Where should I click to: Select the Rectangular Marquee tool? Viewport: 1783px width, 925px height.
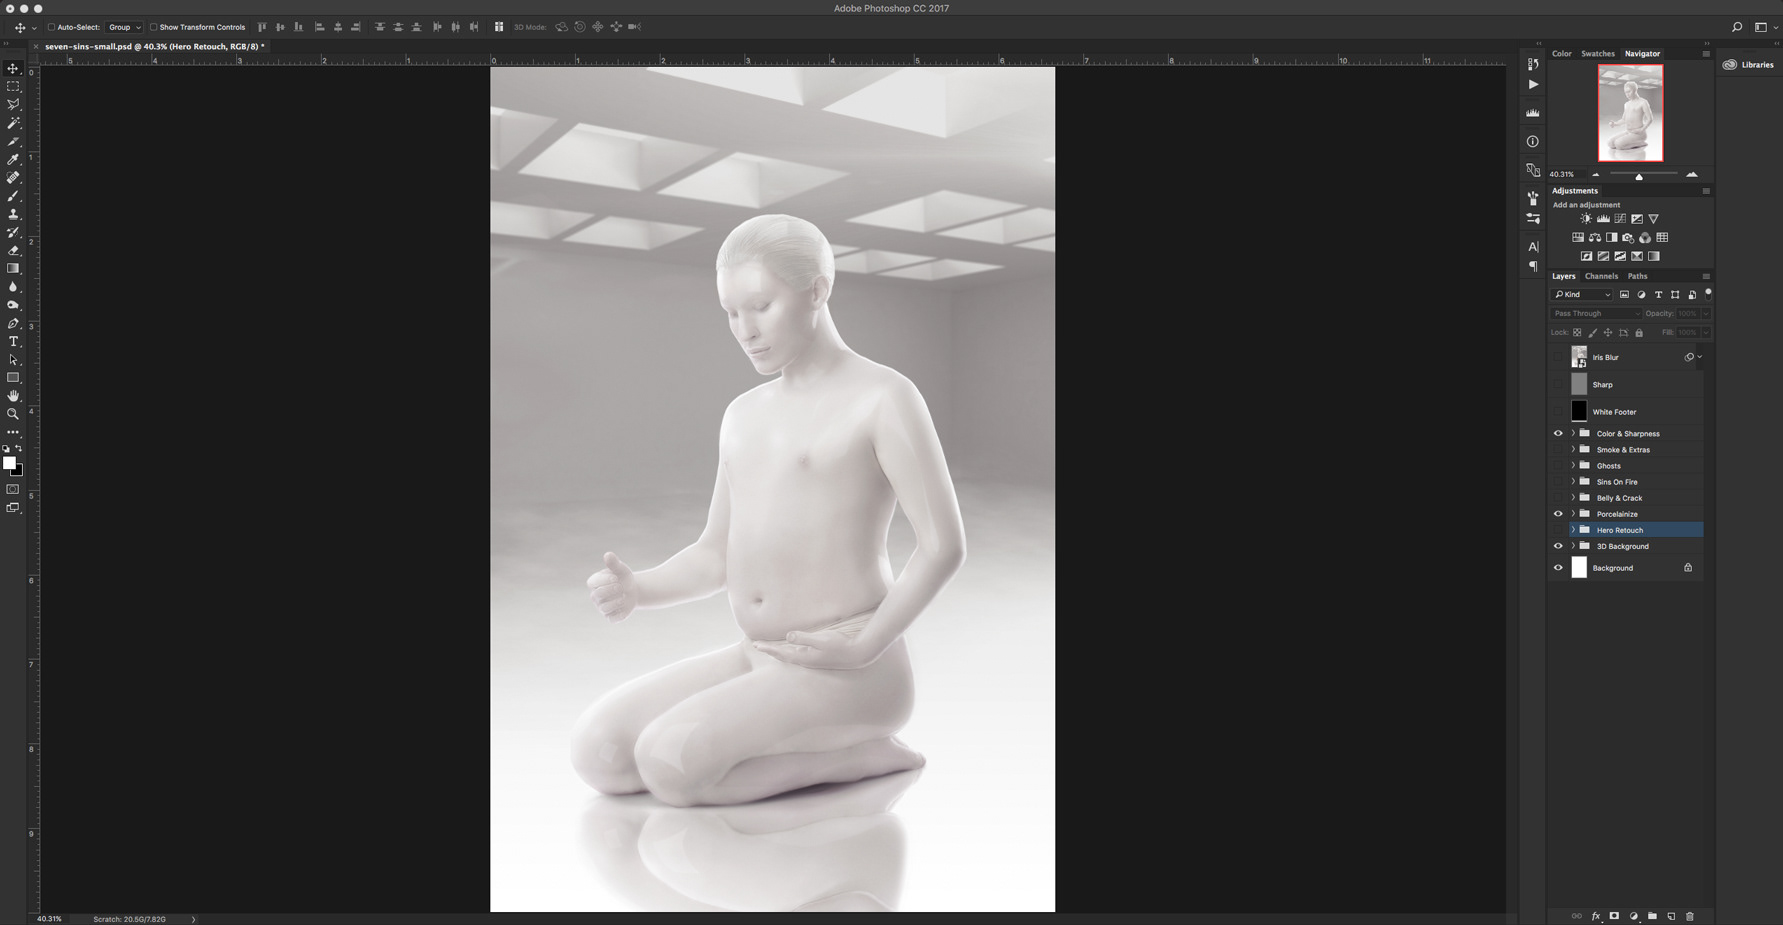[x=13, y=87]
